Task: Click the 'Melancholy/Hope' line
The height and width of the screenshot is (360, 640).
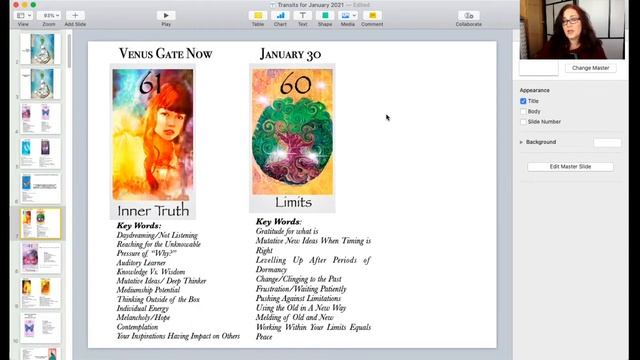Action: click(143, 318)
